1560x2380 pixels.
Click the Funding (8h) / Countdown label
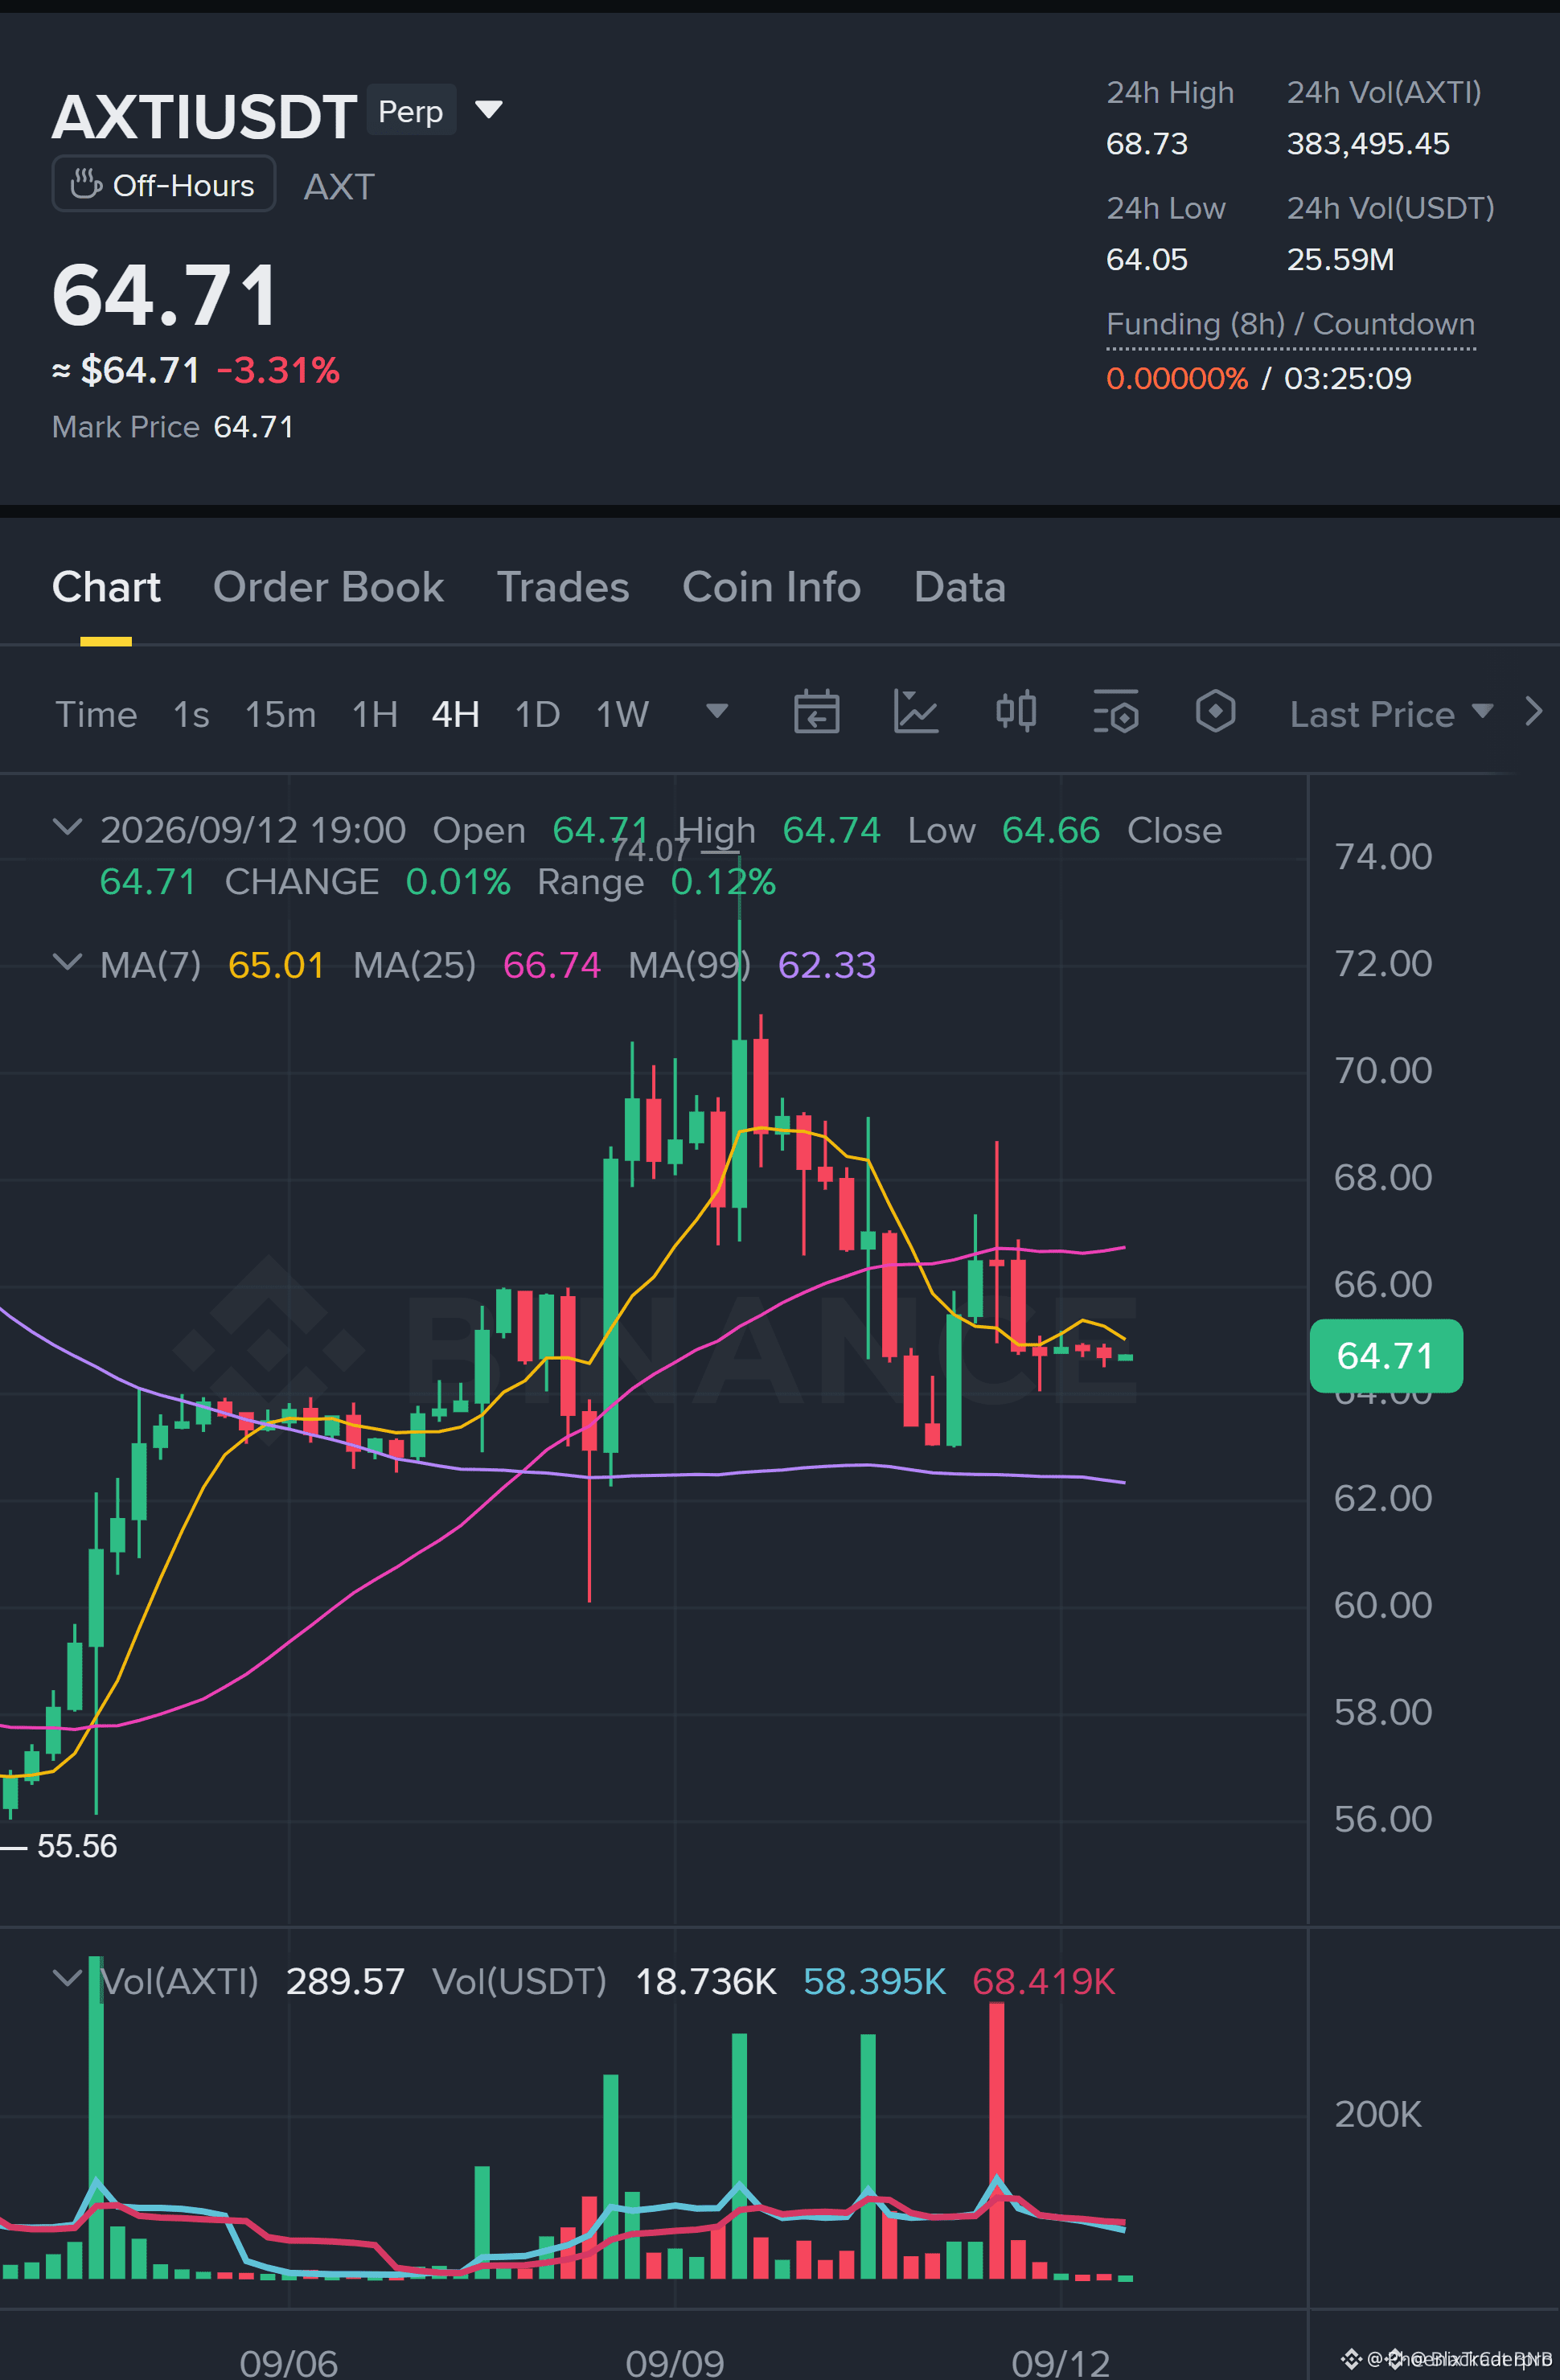1290,324
